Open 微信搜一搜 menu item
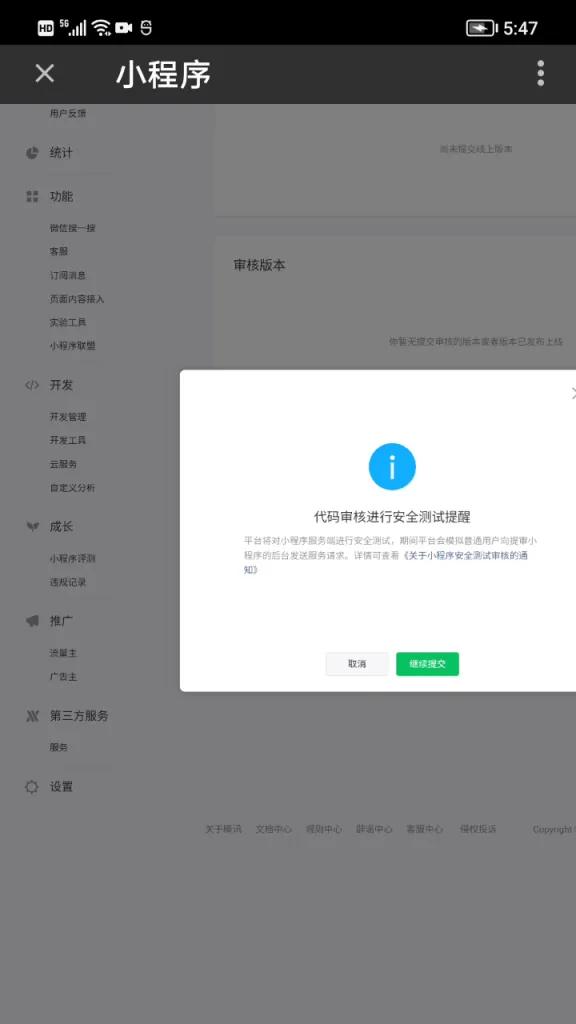Screen dimensions: 576x1024 (72, 228)
